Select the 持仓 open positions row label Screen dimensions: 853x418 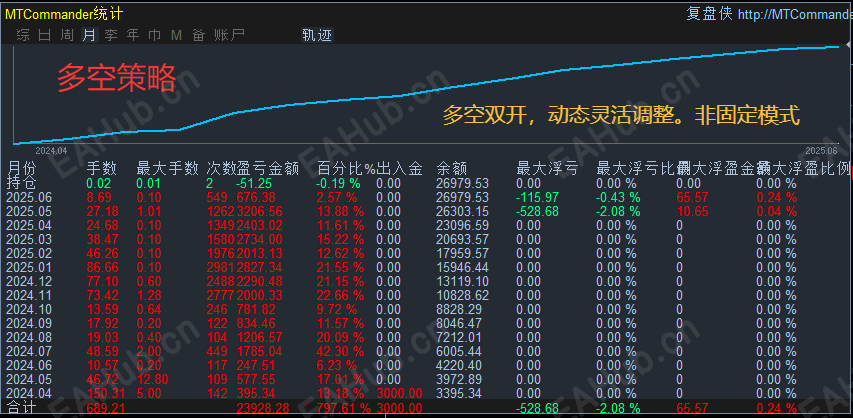tap(20, 183)
